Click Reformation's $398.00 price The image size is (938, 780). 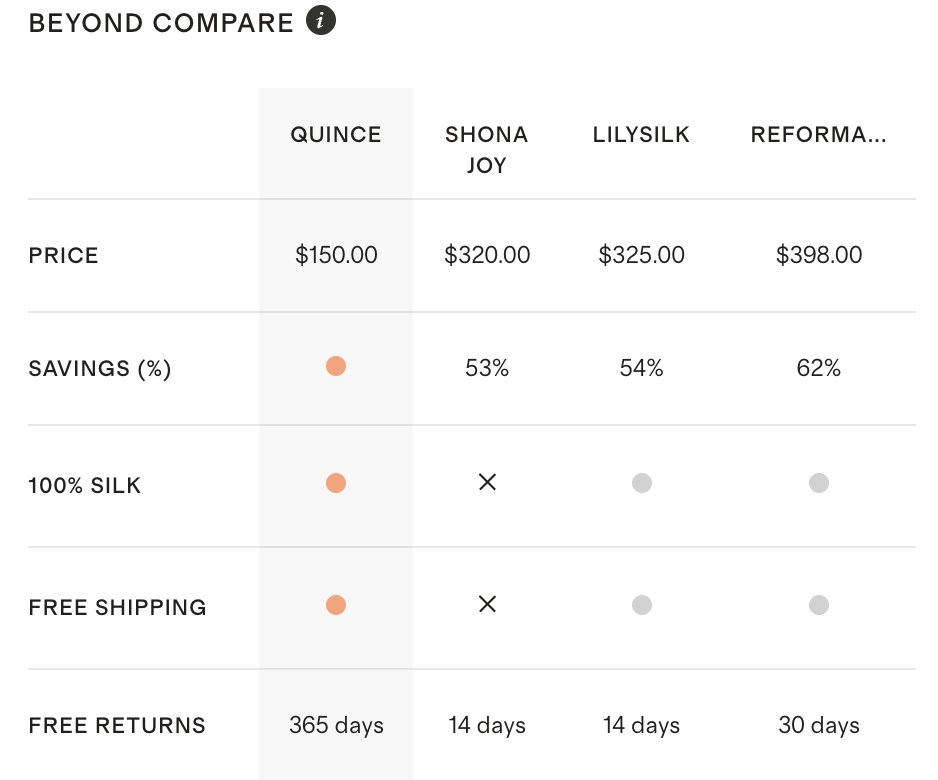[x=819, y=255]
